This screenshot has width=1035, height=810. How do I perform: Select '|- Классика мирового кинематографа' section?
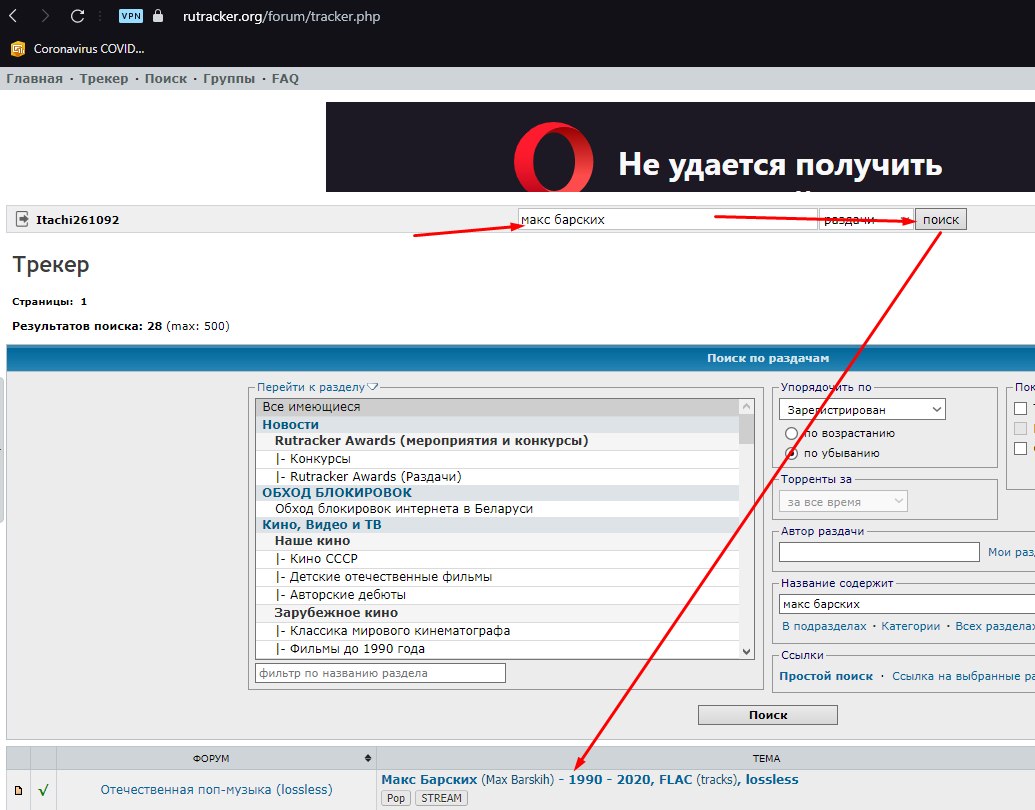[x=497, y=630]
